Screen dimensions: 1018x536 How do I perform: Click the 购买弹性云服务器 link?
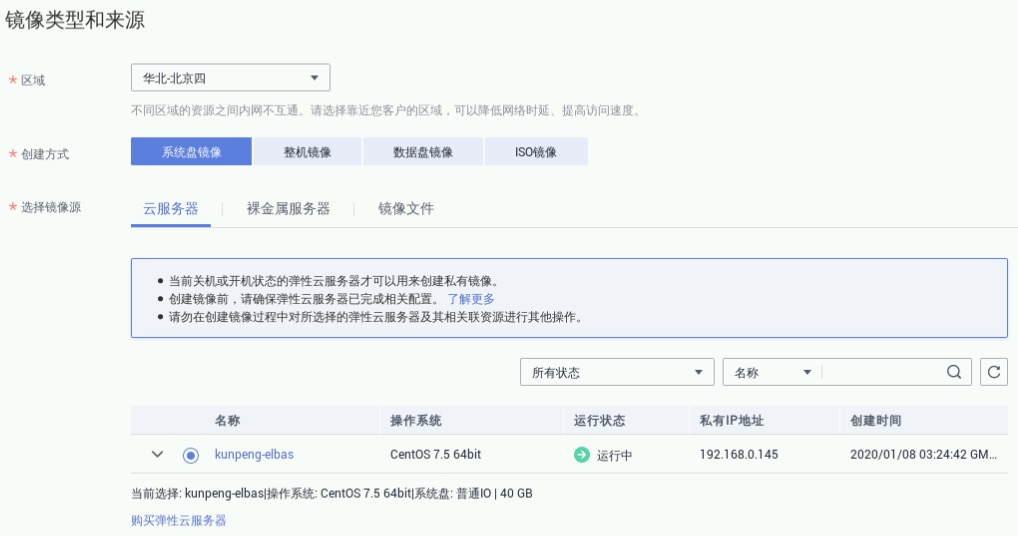point(178,520)
